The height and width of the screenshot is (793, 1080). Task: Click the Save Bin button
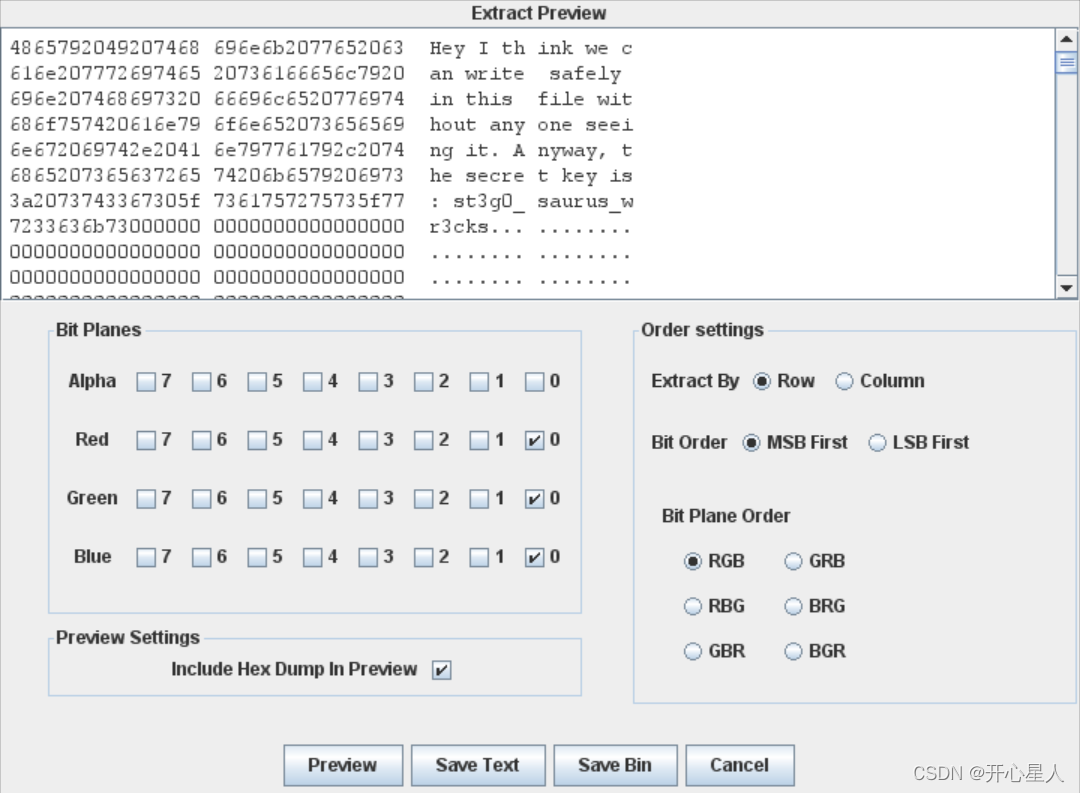[615, 765]
